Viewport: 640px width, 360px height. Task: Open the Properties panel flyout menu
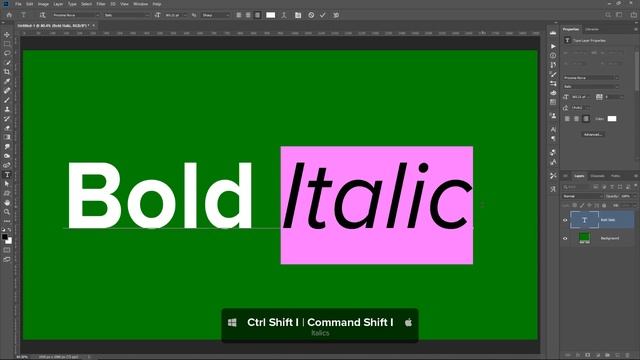[636, 29]
